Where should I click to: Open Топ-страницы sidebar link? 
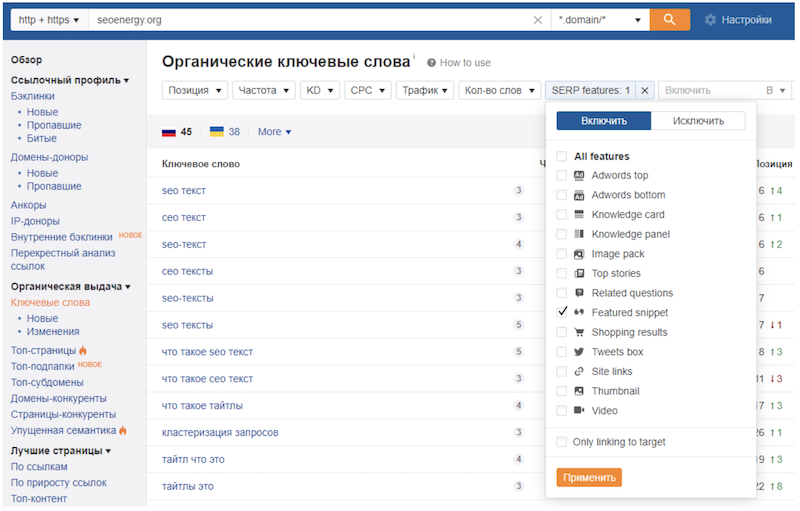(x=43, y=350)
